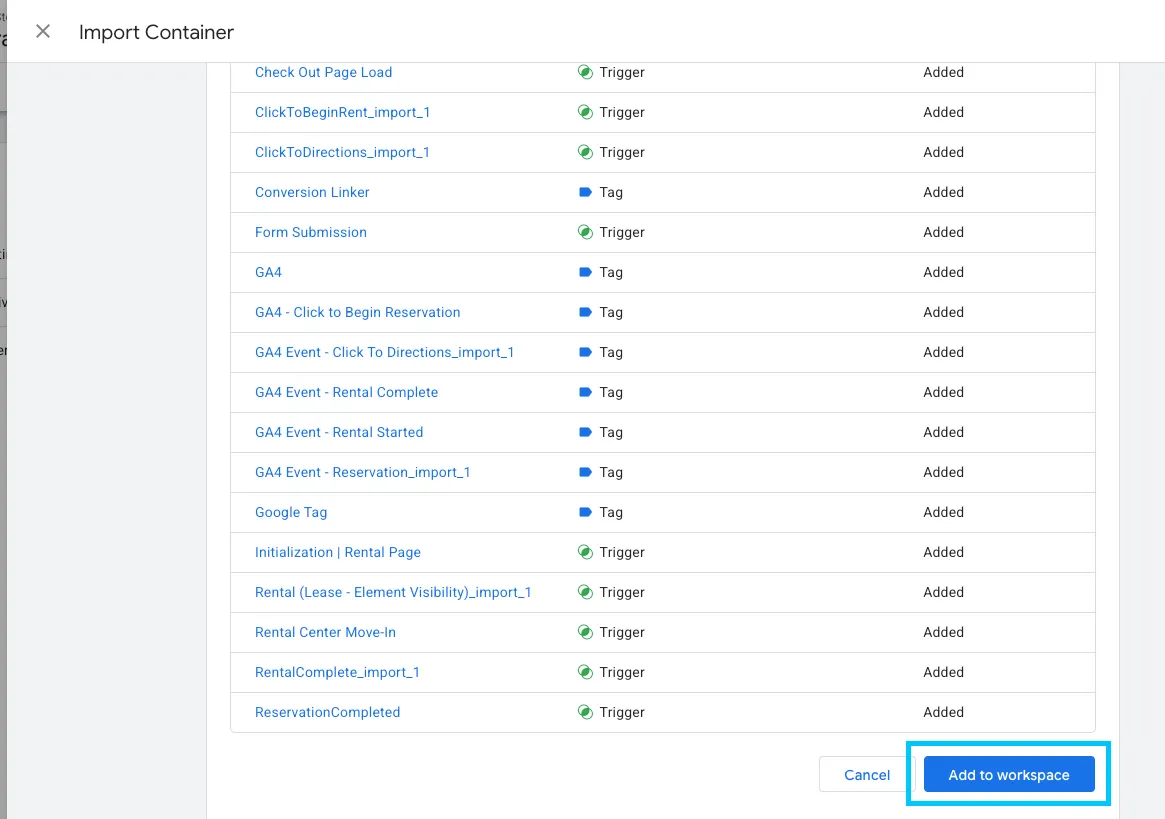Viewport: 1165px width, 819px height.
Task: Open the Check Out Page Load trigger
Action: [x=323, y=72]
